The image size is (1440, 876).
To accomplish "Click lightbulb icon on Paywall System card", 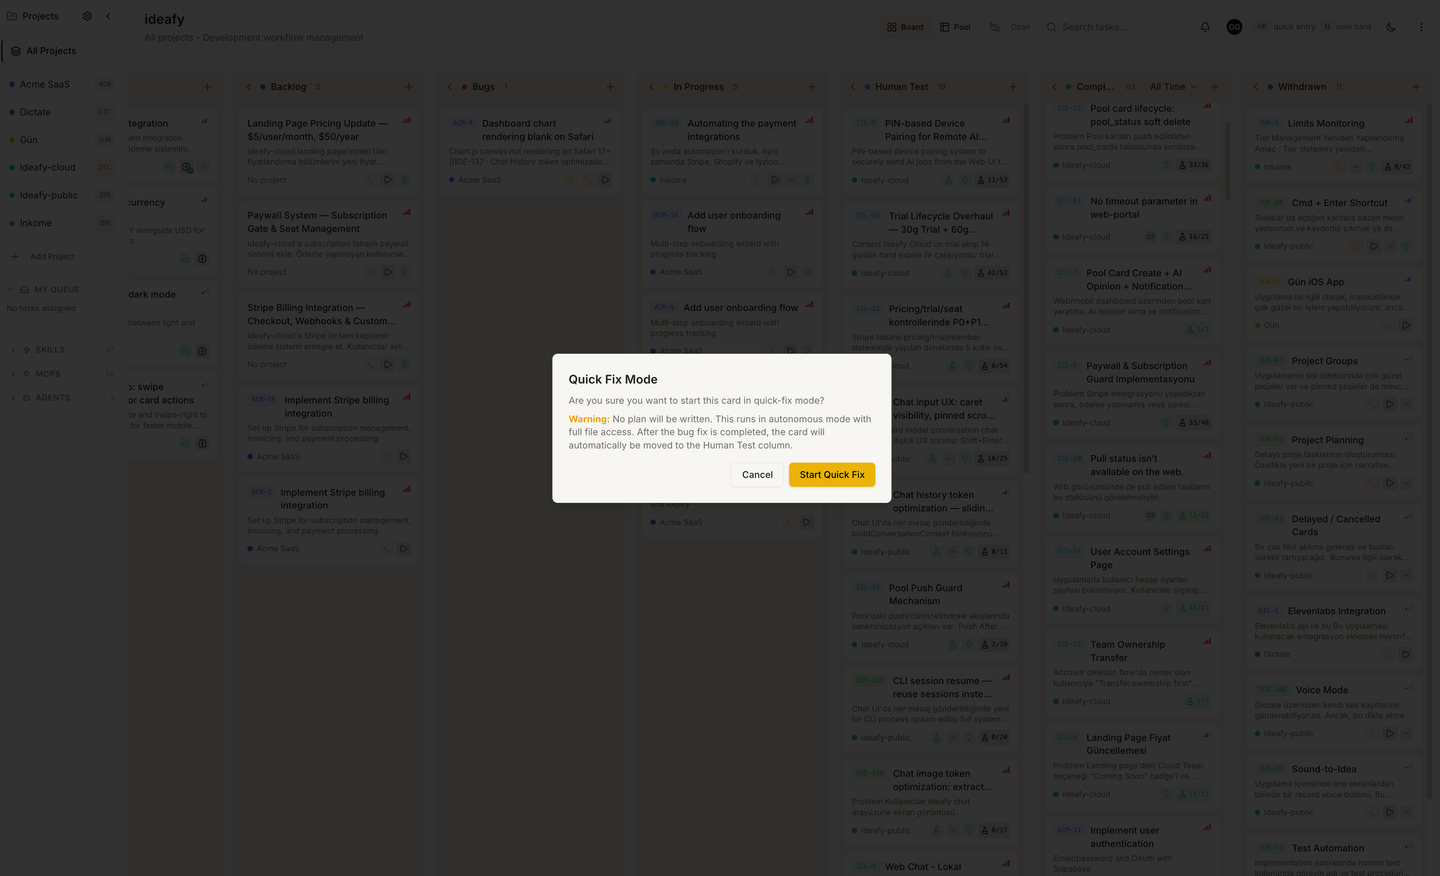I will 405,272.
